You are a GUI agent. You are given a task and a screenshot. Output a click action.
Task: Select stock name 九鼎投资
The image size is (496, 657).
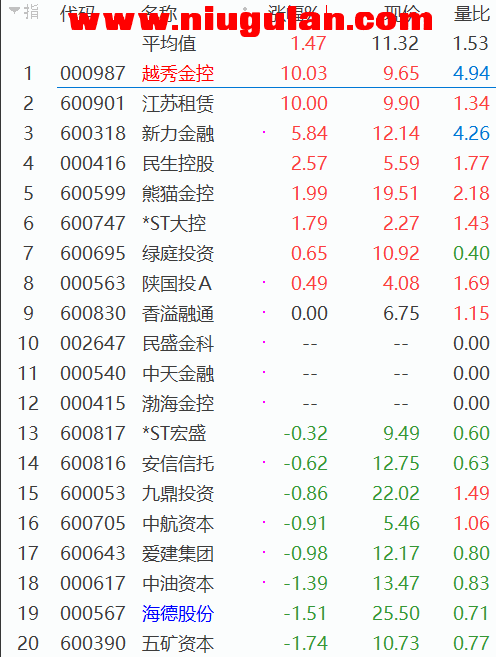pyautogui.click(x=178, y=494)
